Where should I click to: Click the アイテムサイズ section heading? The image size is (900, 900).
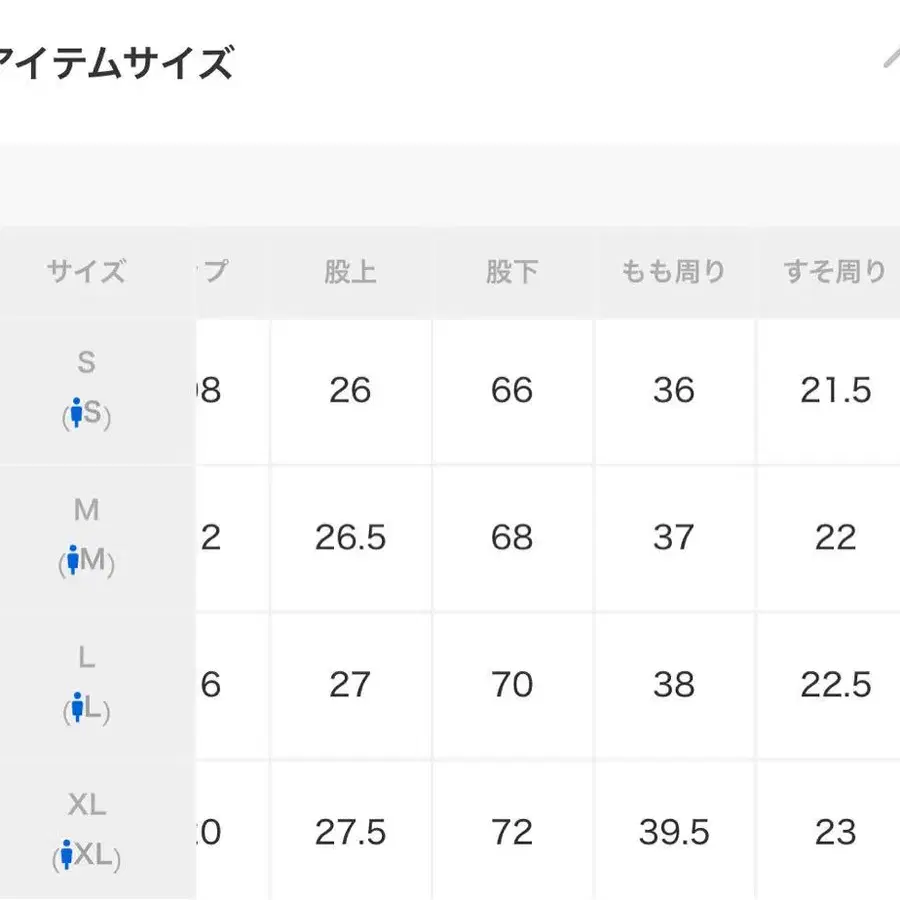point(115,64)
